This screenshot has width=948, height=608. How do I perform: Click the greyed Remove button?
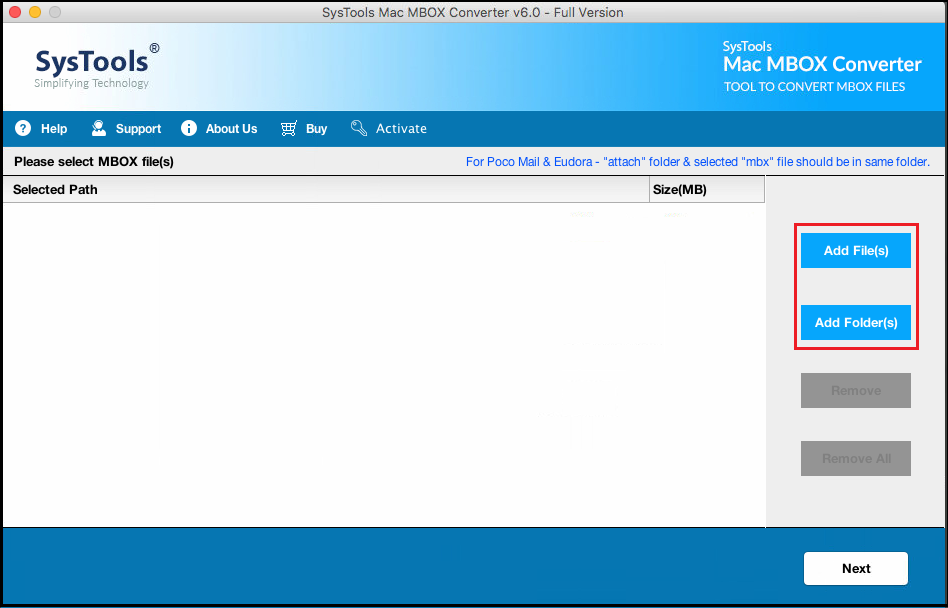(x=855, y=390)
